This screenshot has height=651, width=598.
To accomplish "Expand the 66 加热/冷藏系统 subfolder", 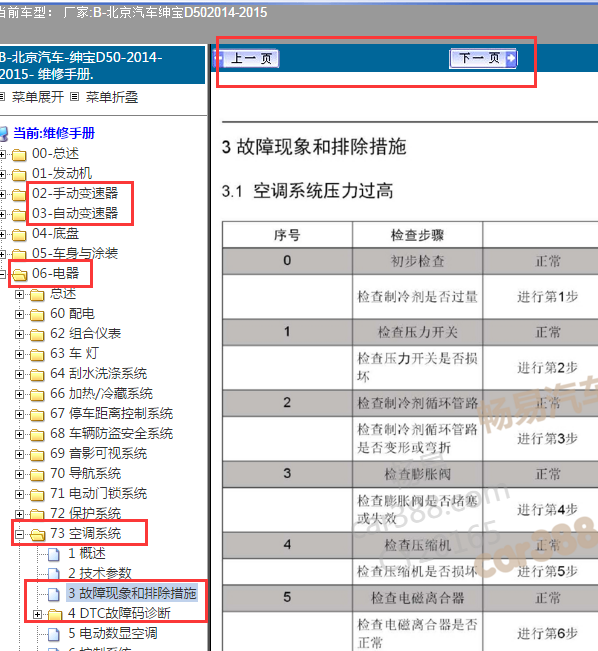I will click(x=19, y=394).
